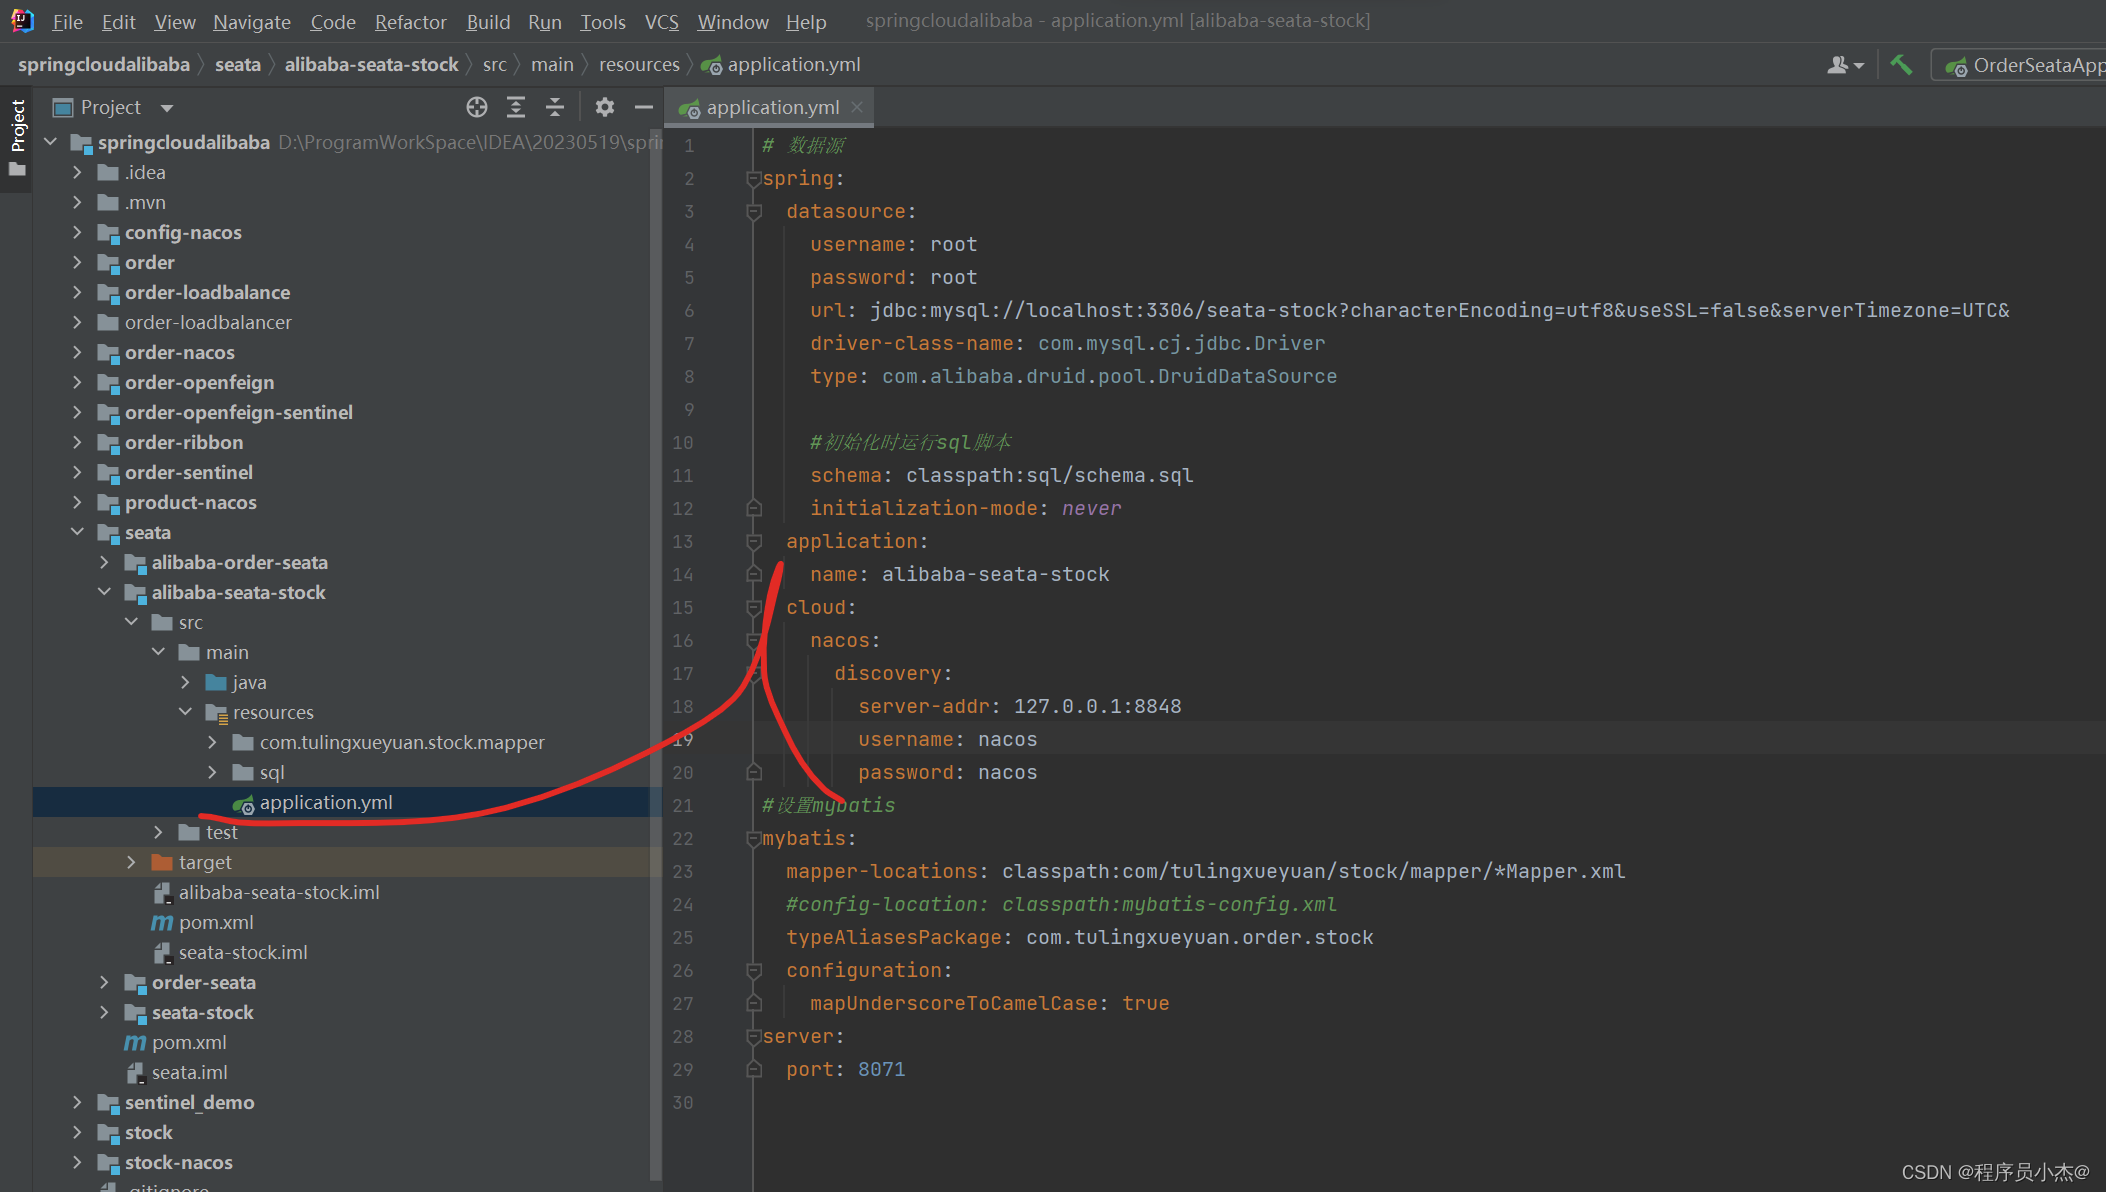Collapse the alibaba-seata-stock module
Image resolution: width=2106 pixels, height=1192 pixels.
(x=104, y=592)
